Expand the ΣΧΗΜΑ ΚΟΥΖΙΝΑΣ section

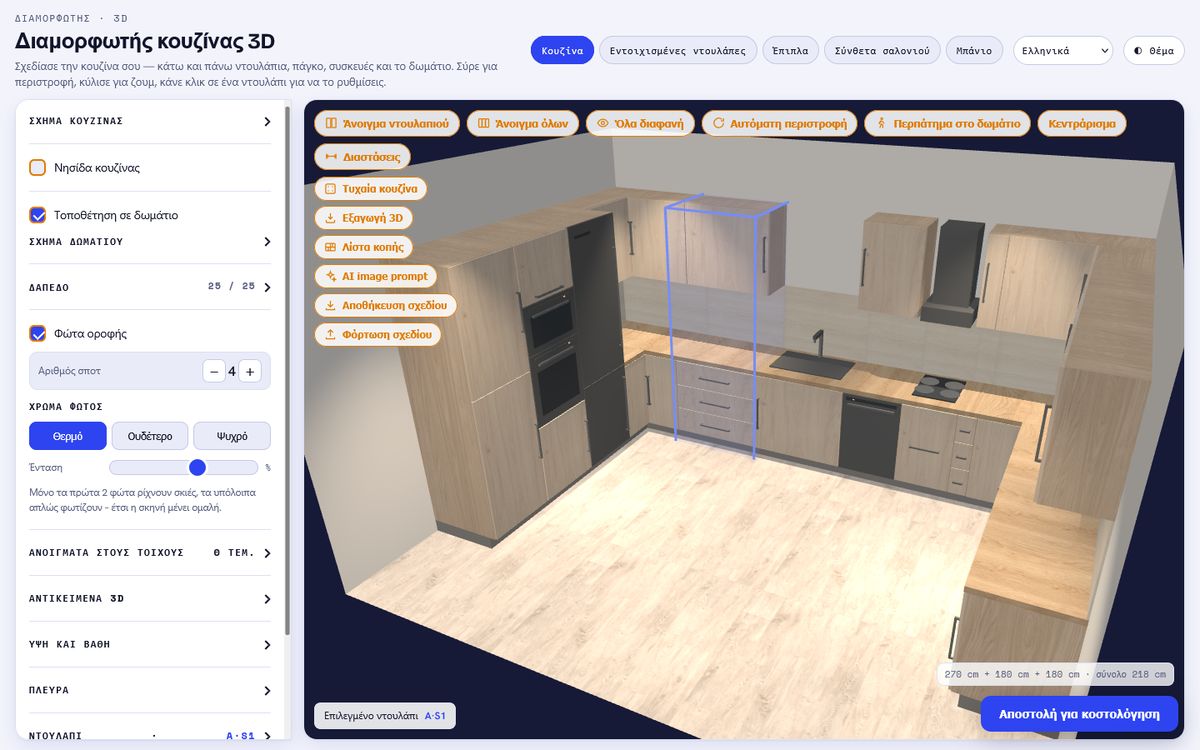[x=150, y=121]
